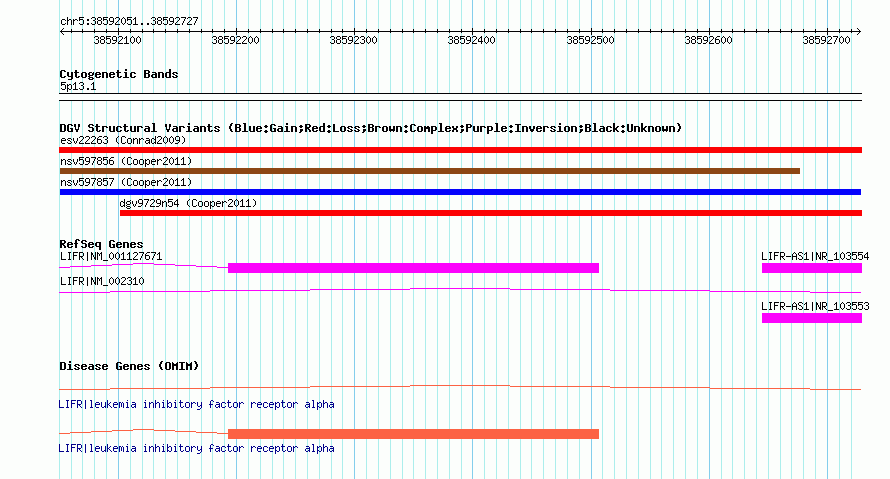
Task: Click the LIFR-AS1|NR_103554 gene label
Action: coord(815,257)
